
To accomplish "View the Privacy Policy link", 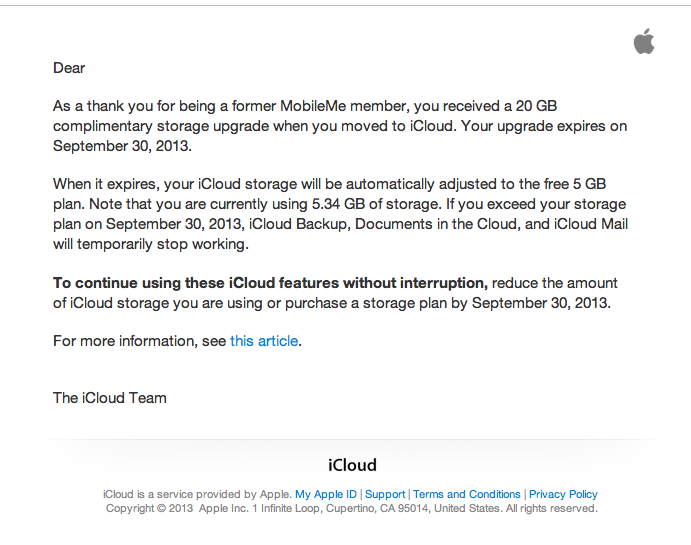I will tap(563, 494).
